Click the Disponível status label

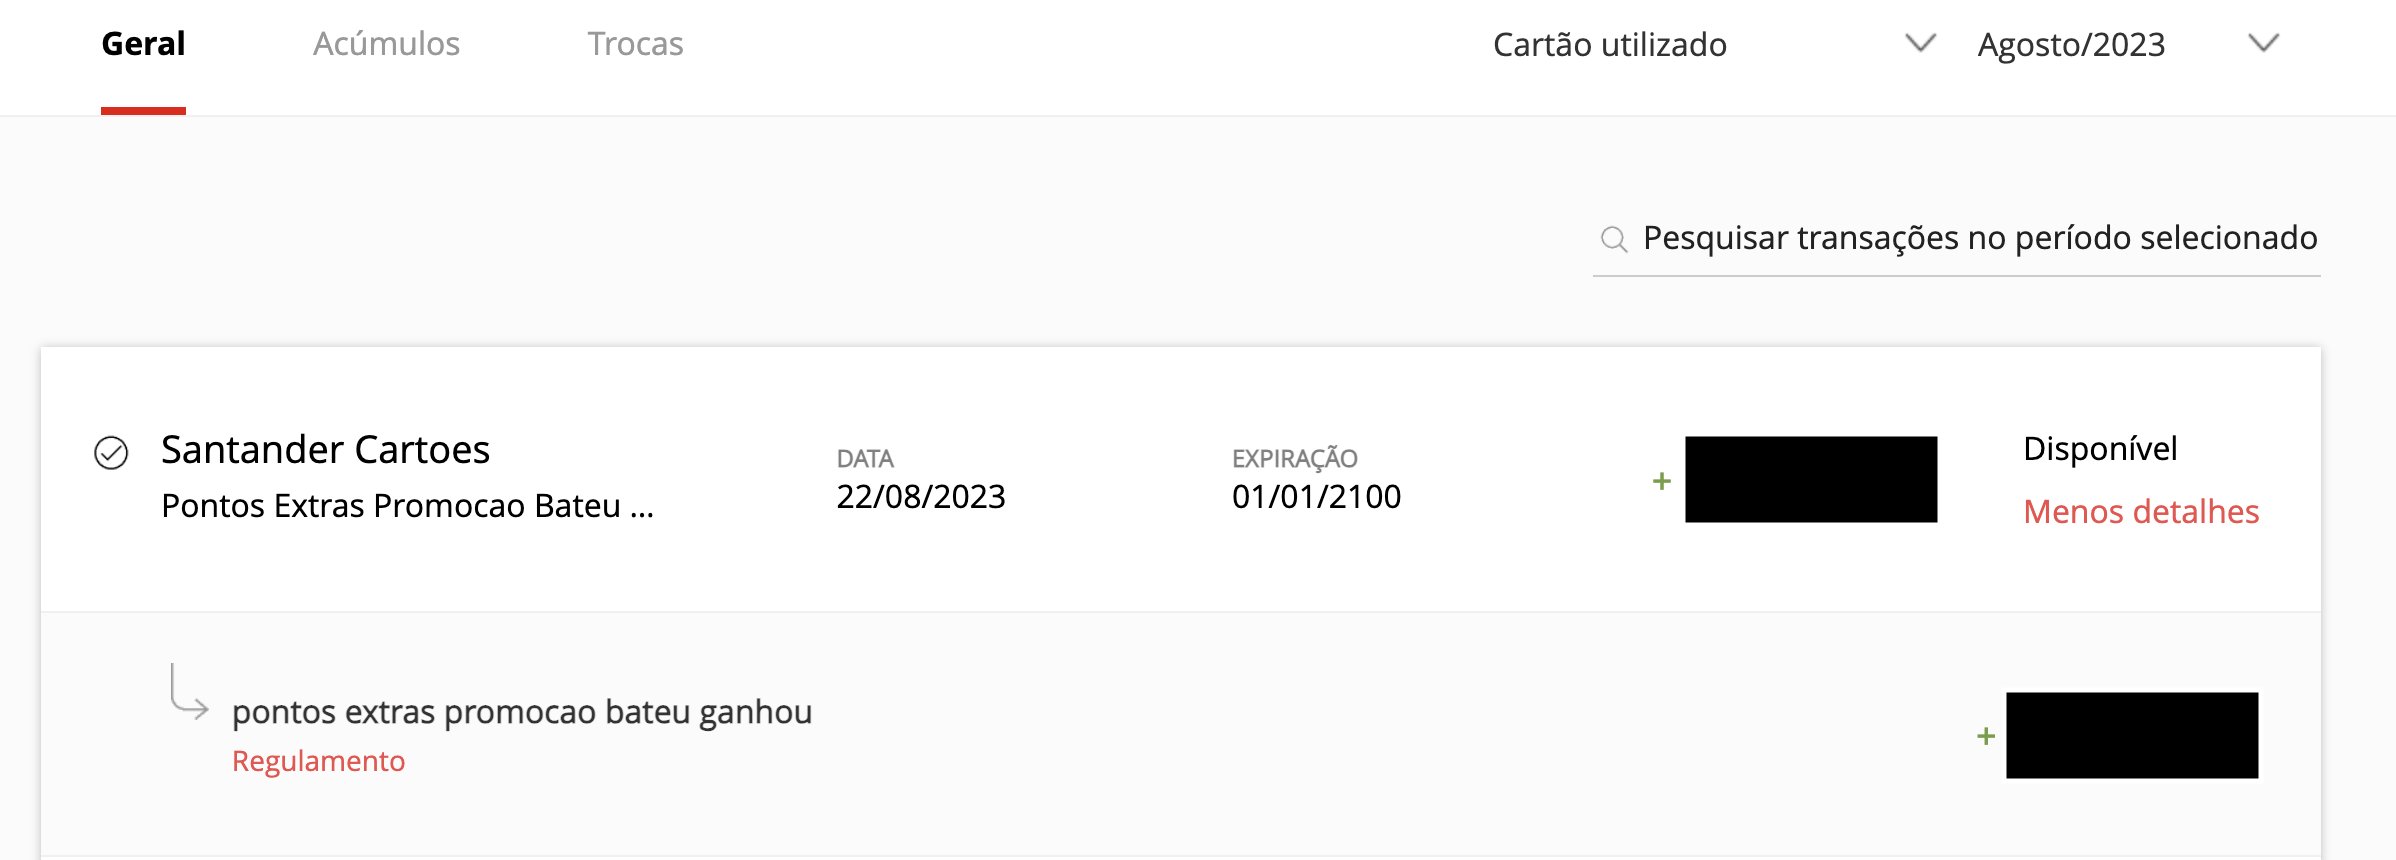(x=2100, y=449)
